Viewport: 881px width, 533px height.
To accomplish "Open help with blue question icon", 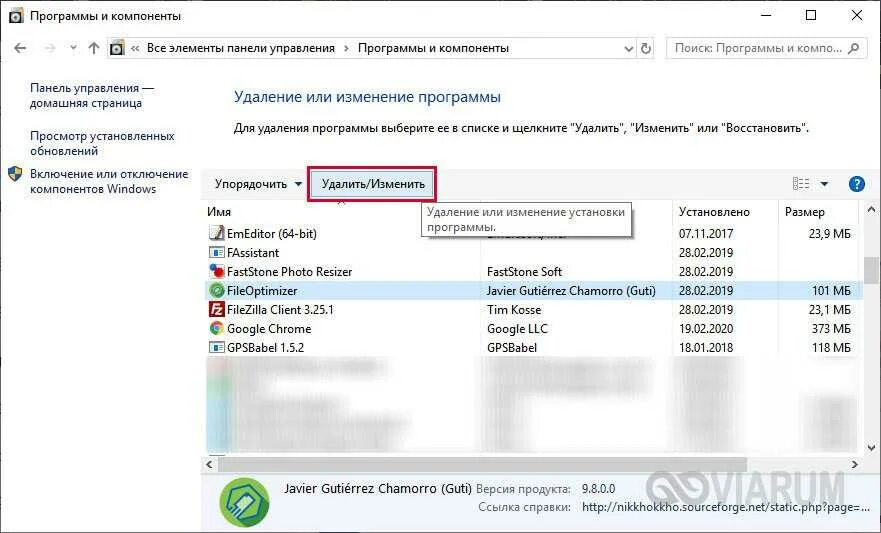I will coord(856,184).
